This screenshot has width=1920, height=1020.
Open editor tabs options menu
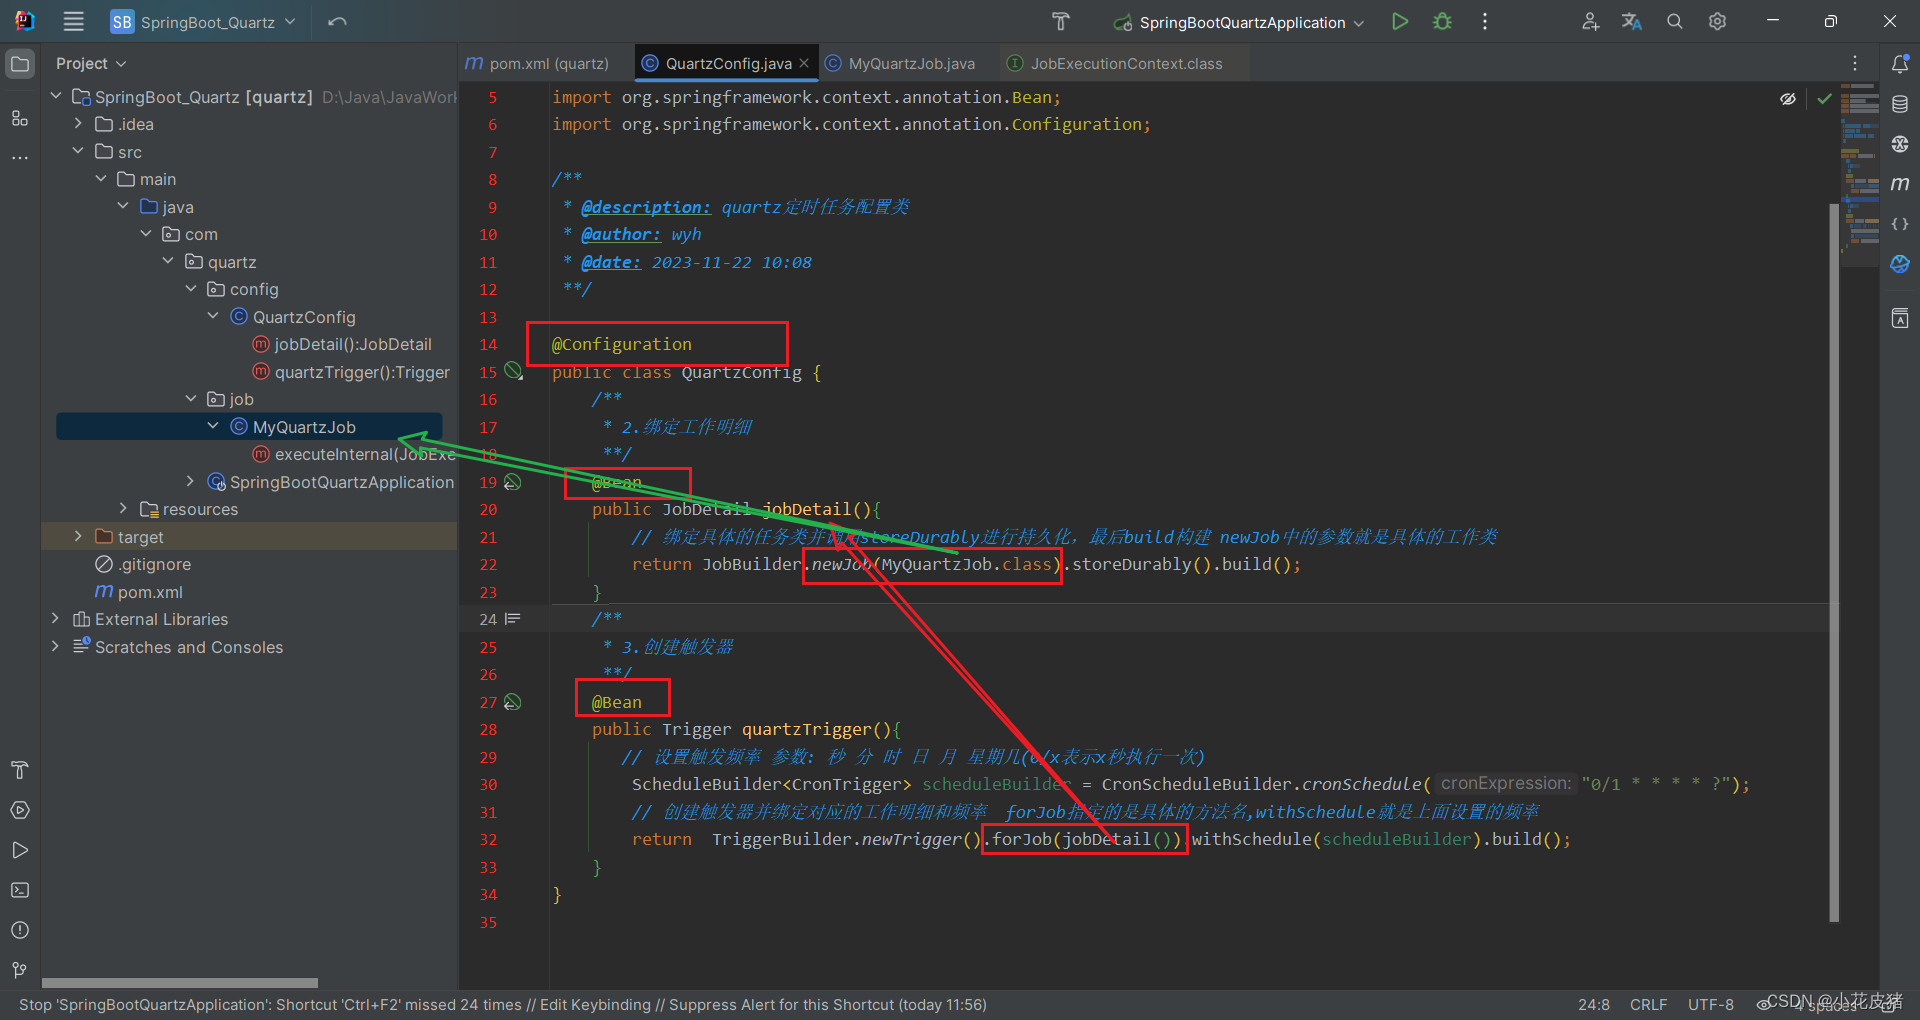tap(1855, 63)
